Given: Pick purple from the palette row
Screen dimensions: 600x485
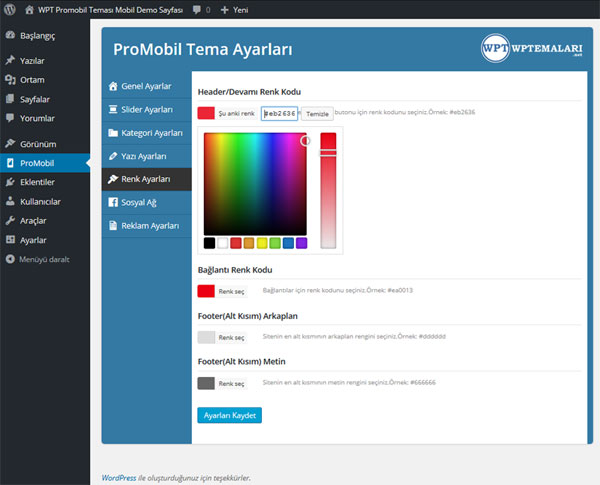Looking at the screenshot, I should pyautogui.click(x=302, y=243).
